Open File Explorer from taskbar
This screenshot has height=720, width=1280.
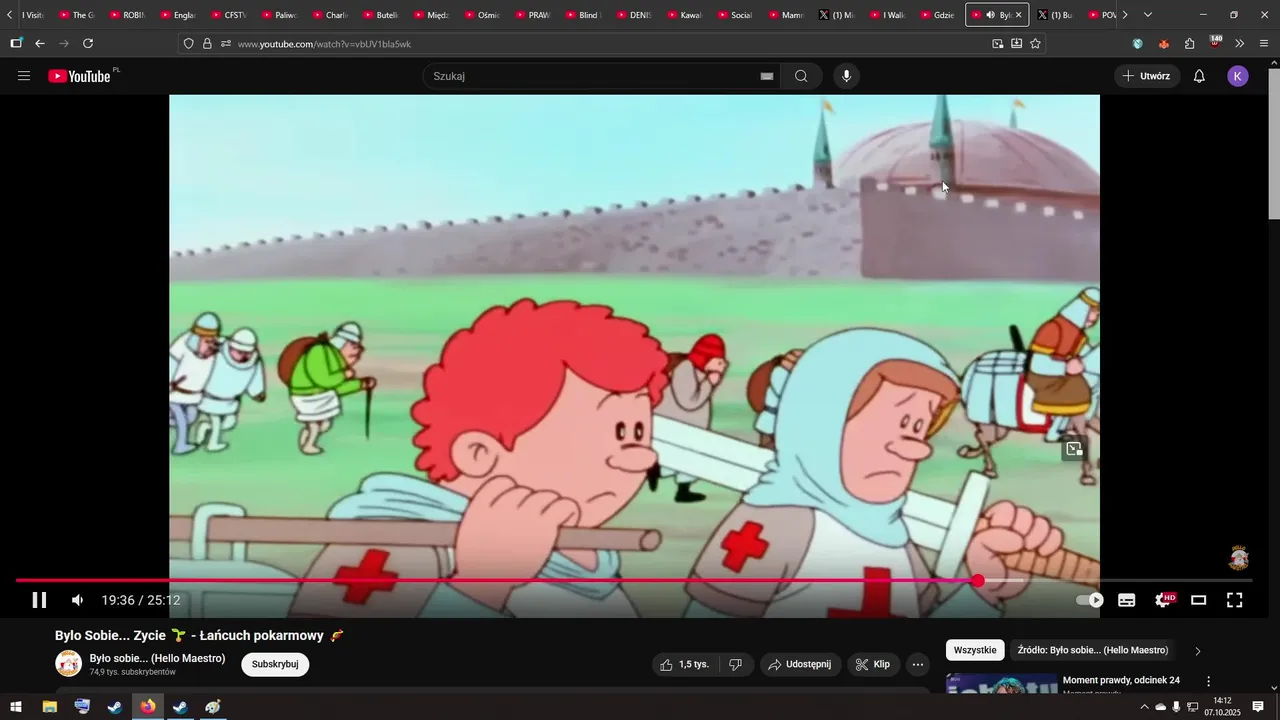49,707
